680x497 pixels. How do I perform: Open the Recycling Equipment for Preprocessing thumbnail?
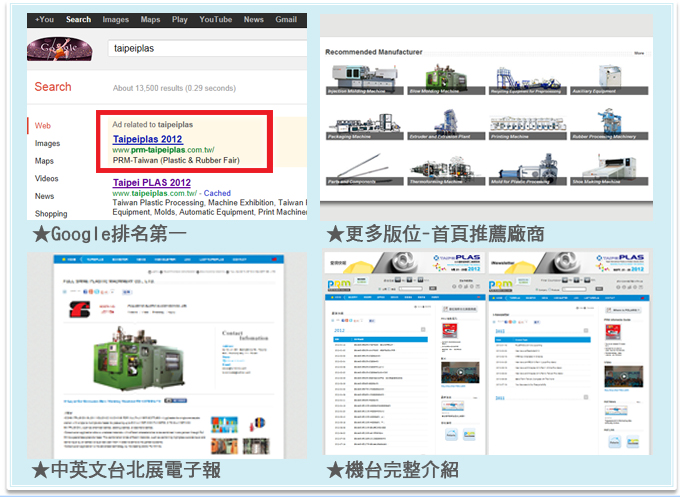coord(528,79)
